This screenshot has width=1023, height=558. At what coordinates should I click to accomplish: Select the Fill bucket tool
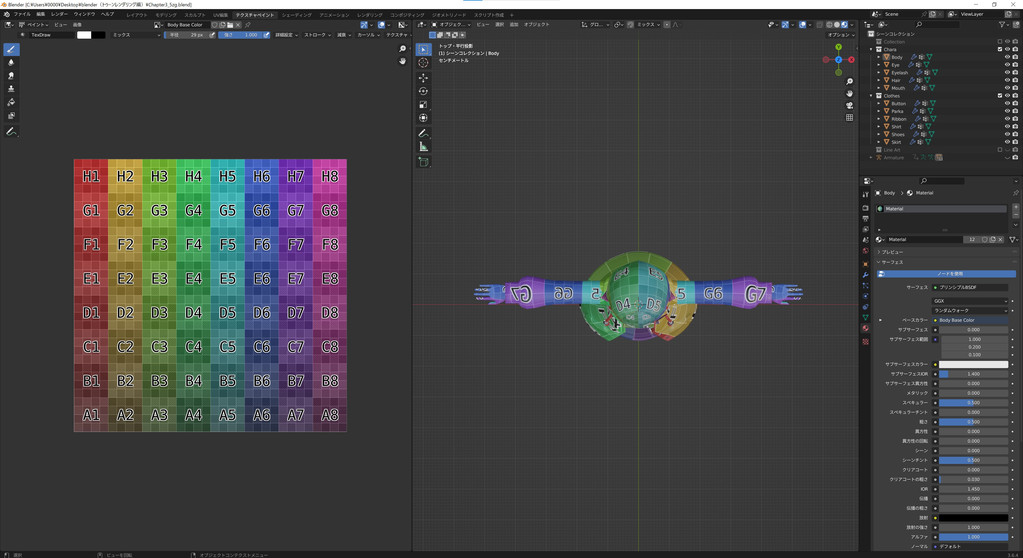[x=11, y=102]
